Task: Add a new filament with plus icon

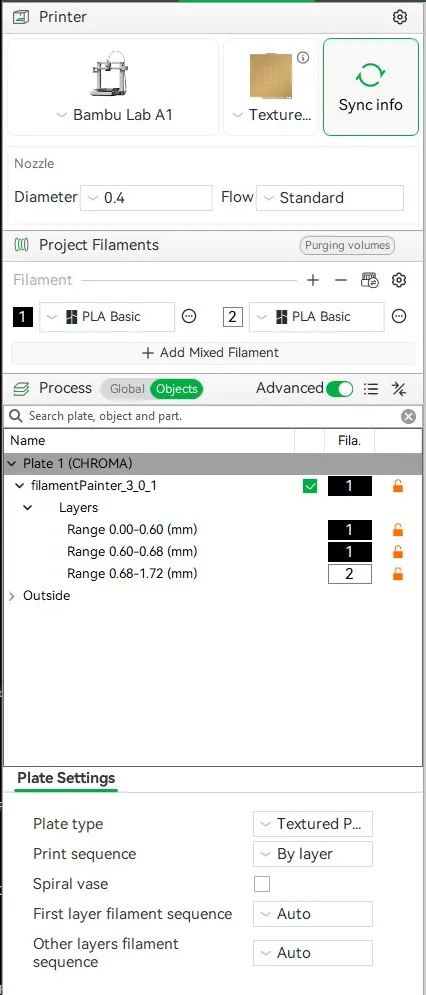Action: click(313, 280)
